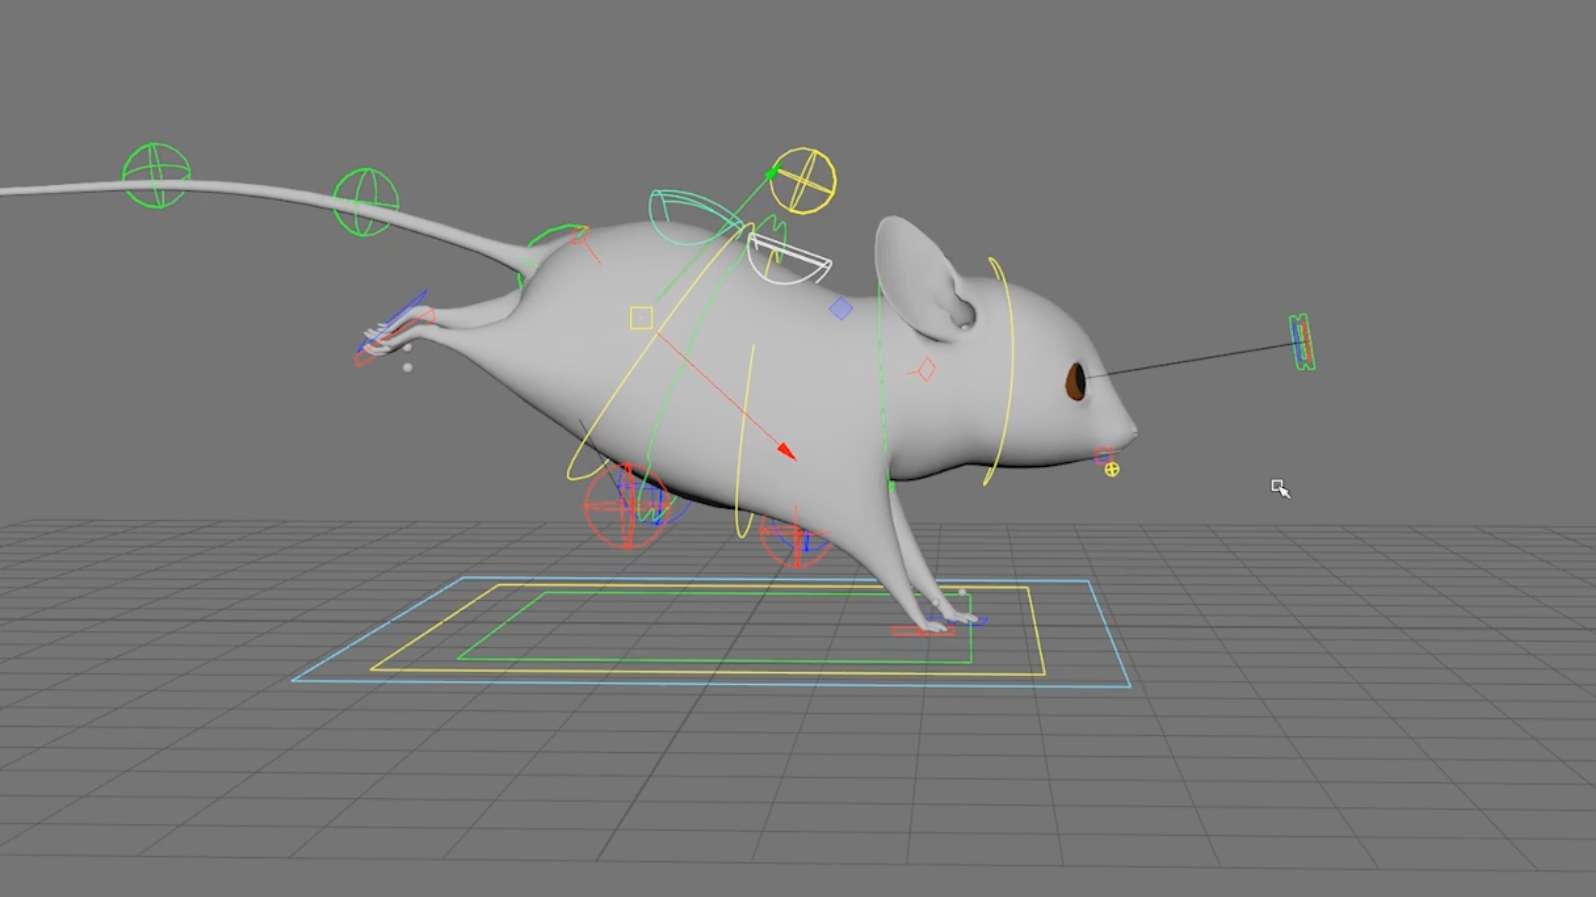The height and width of the screenshot is (897, 1596).
Task: Select the red diamond control on the neck
Action: click(926, 370)
